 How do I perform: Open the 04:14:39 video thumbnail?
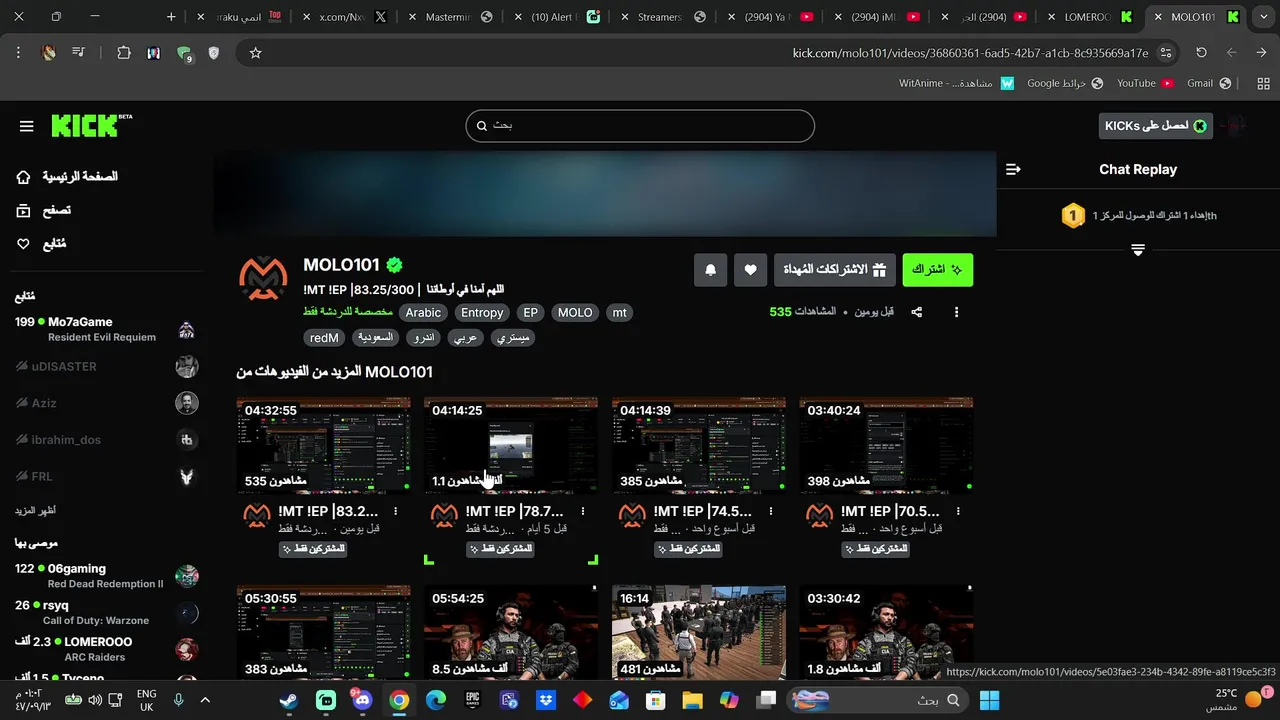(698, 446)
